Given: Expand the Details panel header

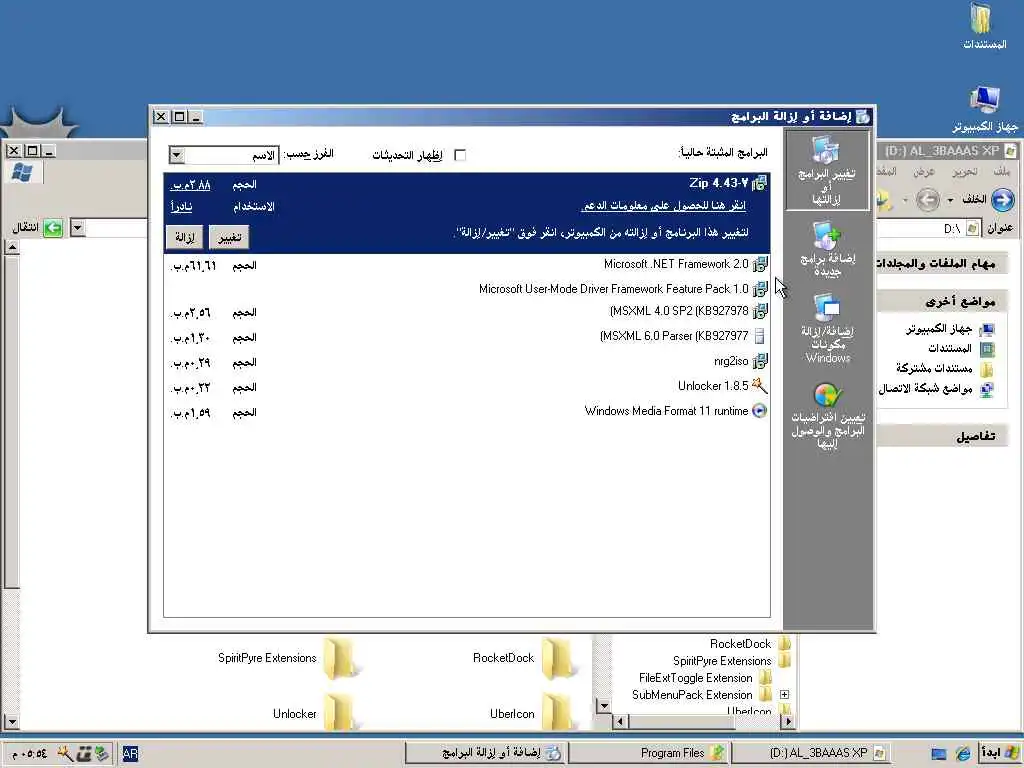Looking at the screenshot, I should pyautogui.click(x=941, y=436).
